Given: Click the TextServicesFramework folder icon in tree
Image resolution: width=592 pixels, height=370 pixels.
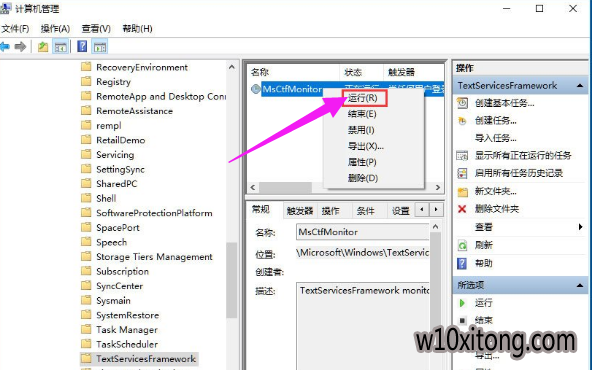Looking at the screenshot, I should [86, 358].
